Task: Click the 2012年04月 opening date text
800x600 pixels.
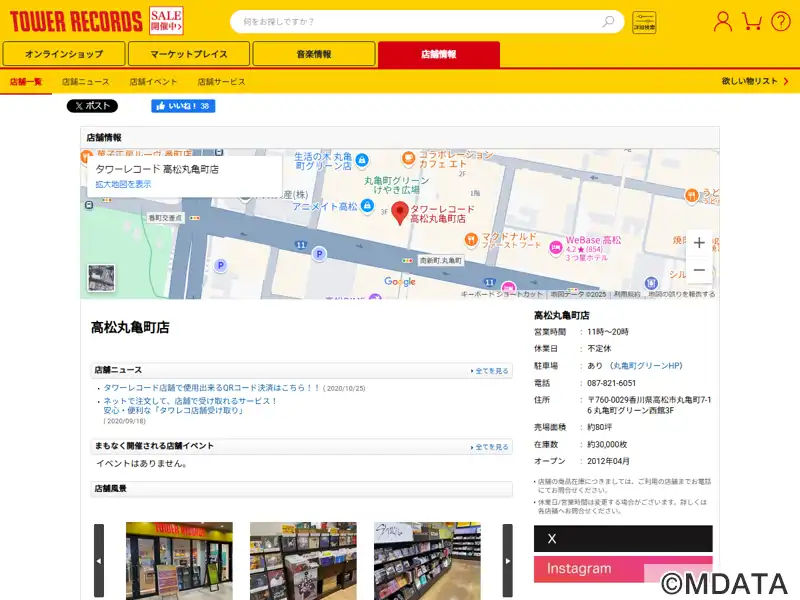Action: pyautogui.click(x=608, y=461)
